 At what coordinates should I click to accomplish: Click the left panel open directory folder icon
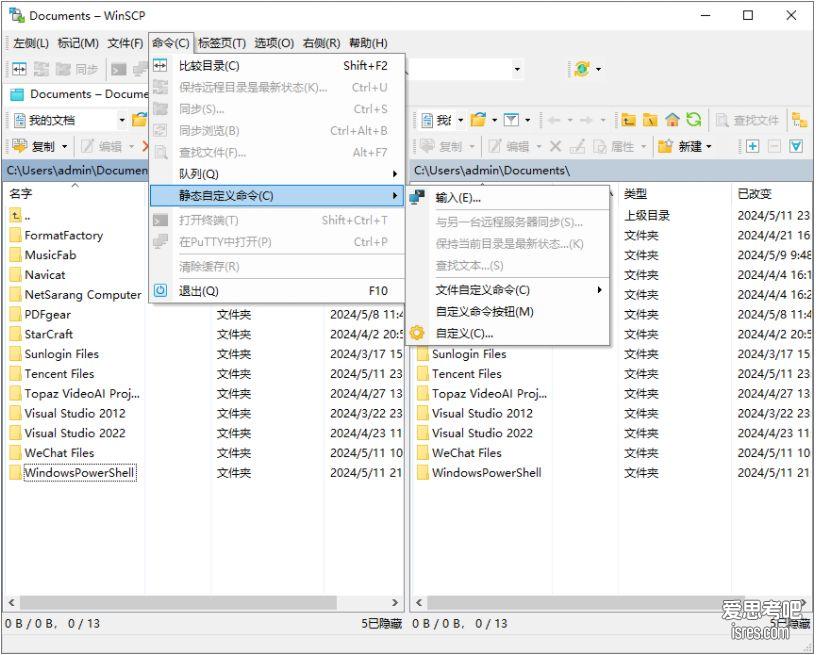coord(139,120)
